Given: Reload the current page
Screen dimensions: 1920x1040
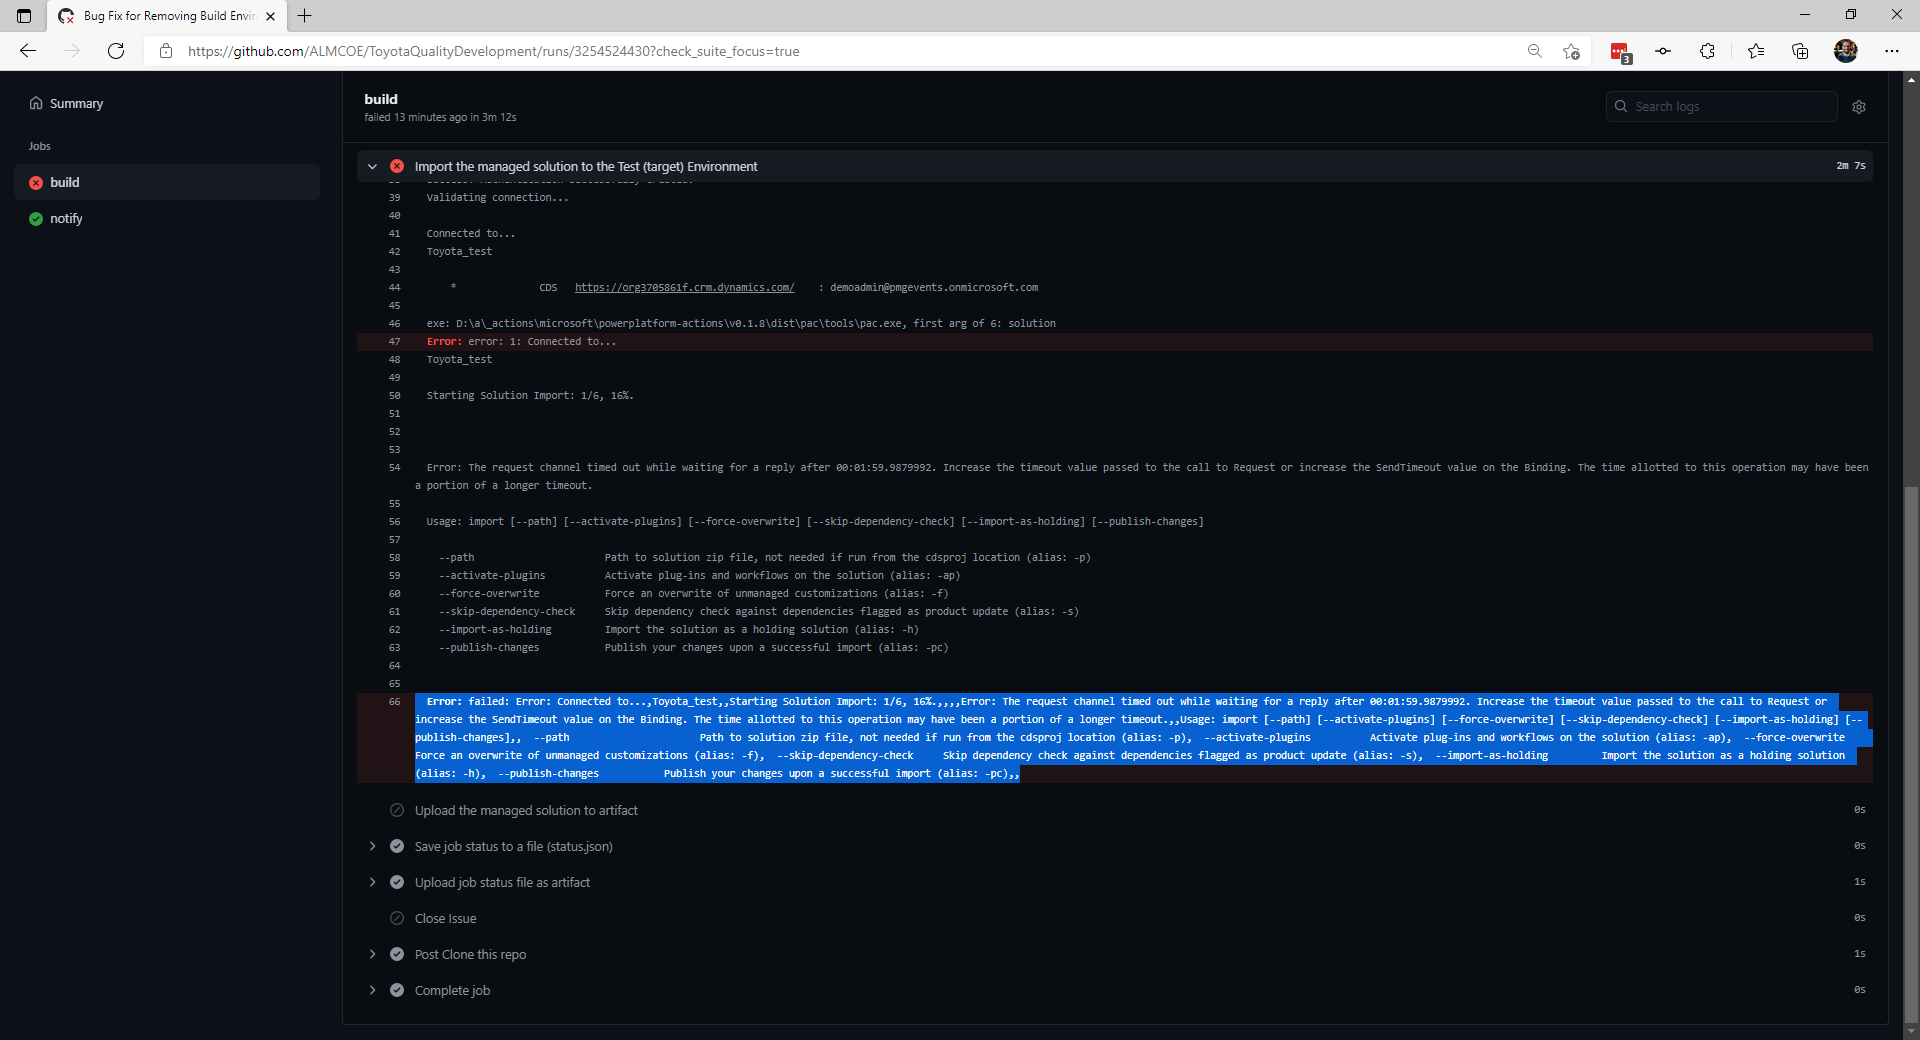Looking at the screenshot, I should click(116, 51).
